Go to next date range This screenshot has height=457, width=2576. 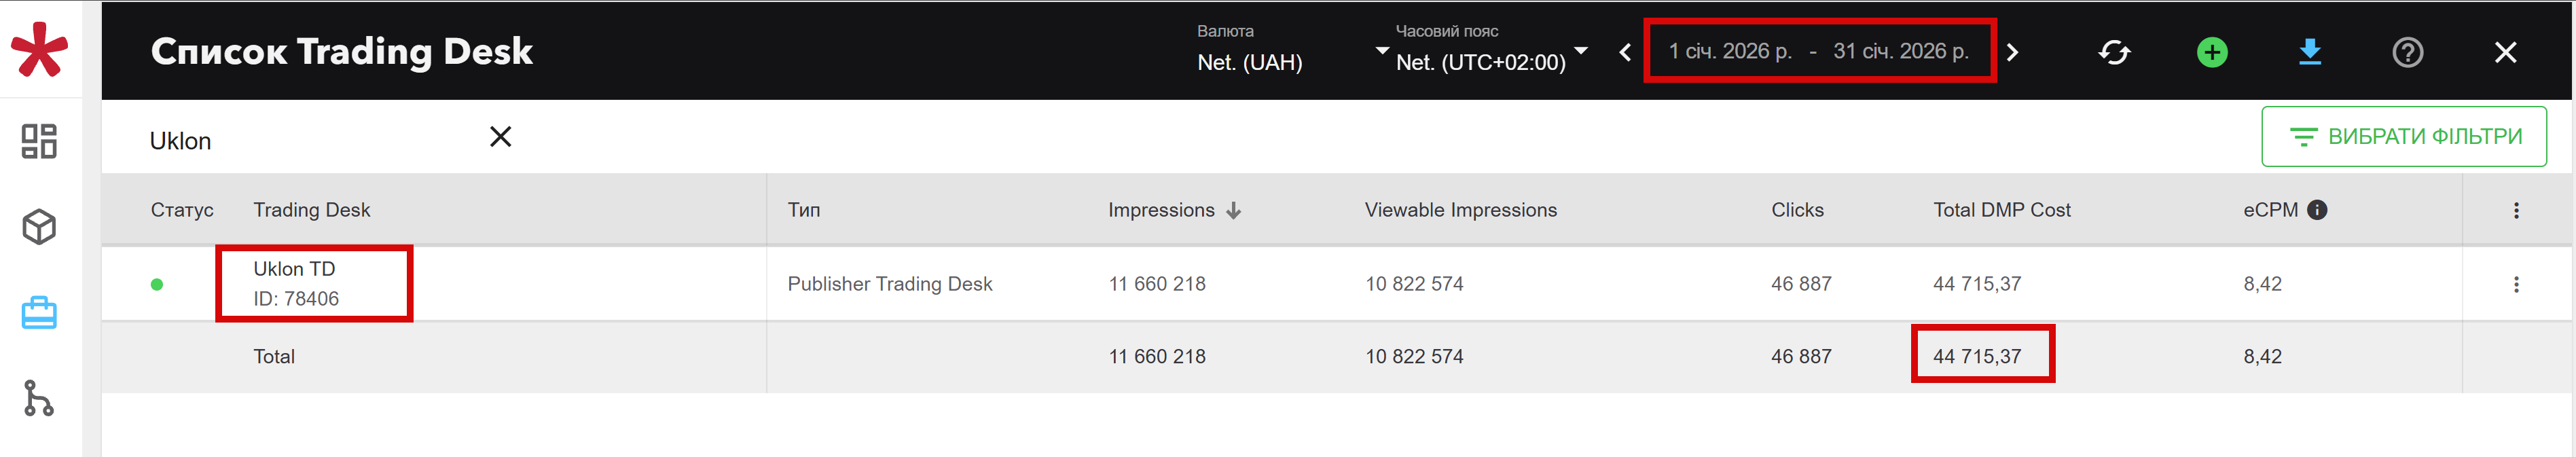tap(2012, 52)
